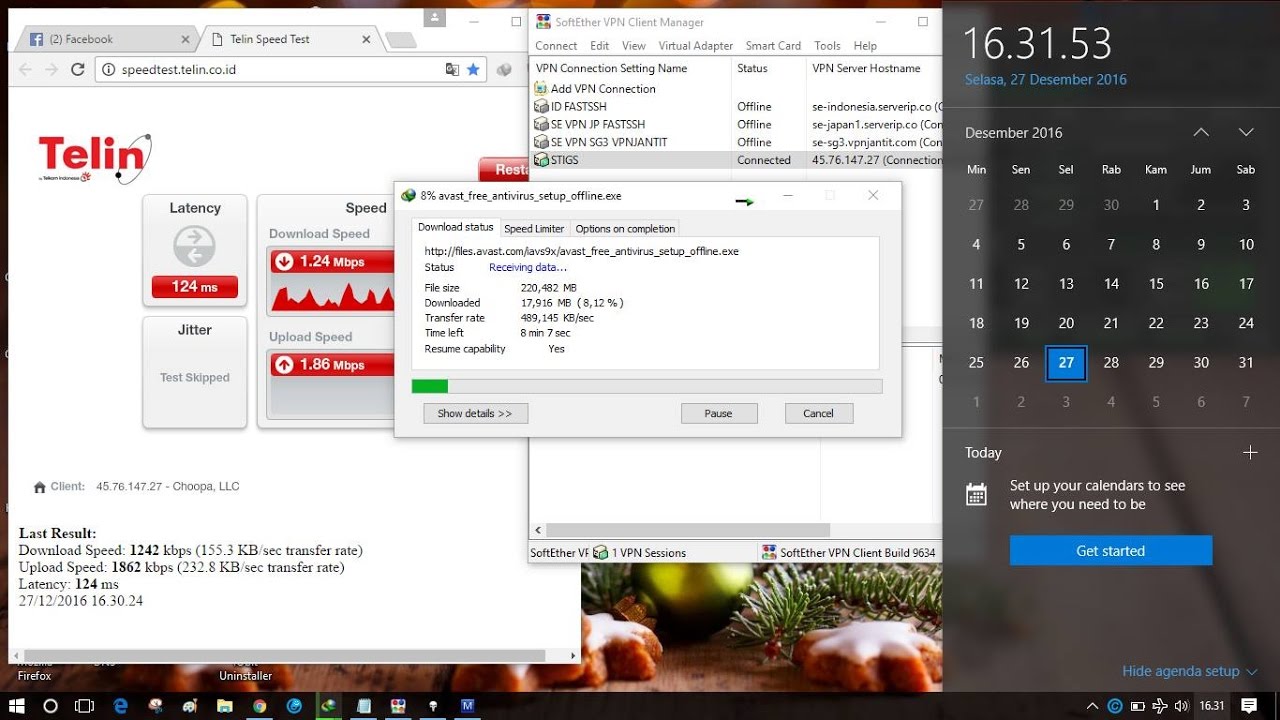Close the Telin Speed Test tab

[x=366, y=39]
